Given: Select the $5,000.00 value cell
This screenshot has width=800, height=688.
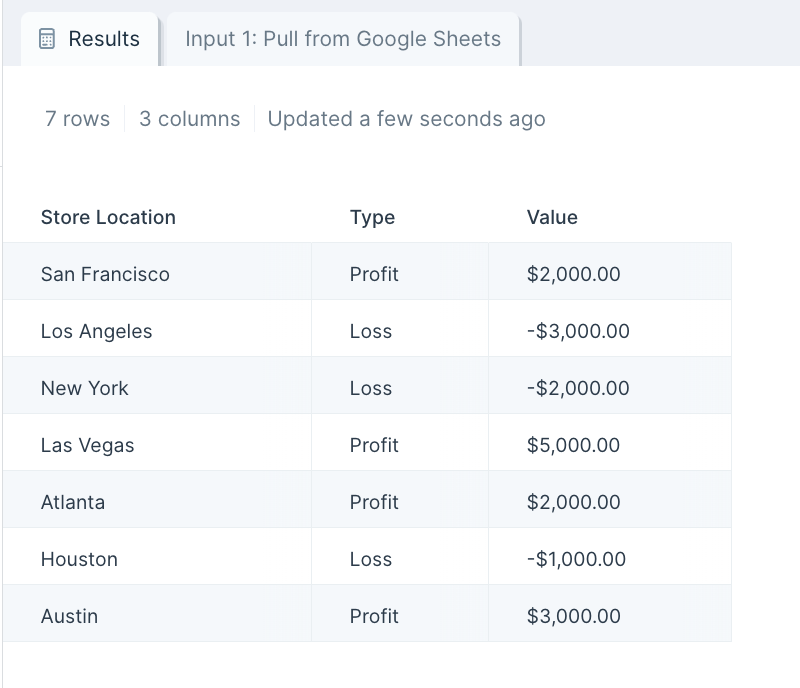Looking at the screenshot, I should [573, 445].
